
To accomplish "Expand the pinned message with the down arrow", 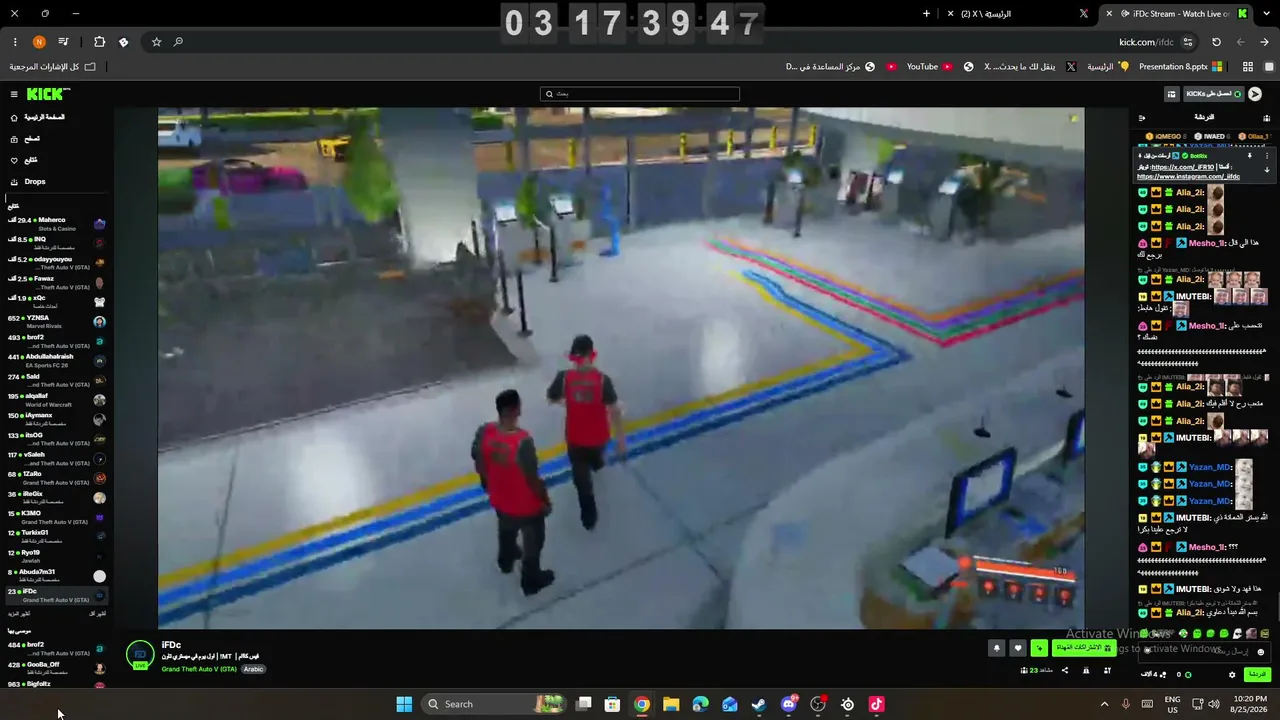I will coord(1267,170).
